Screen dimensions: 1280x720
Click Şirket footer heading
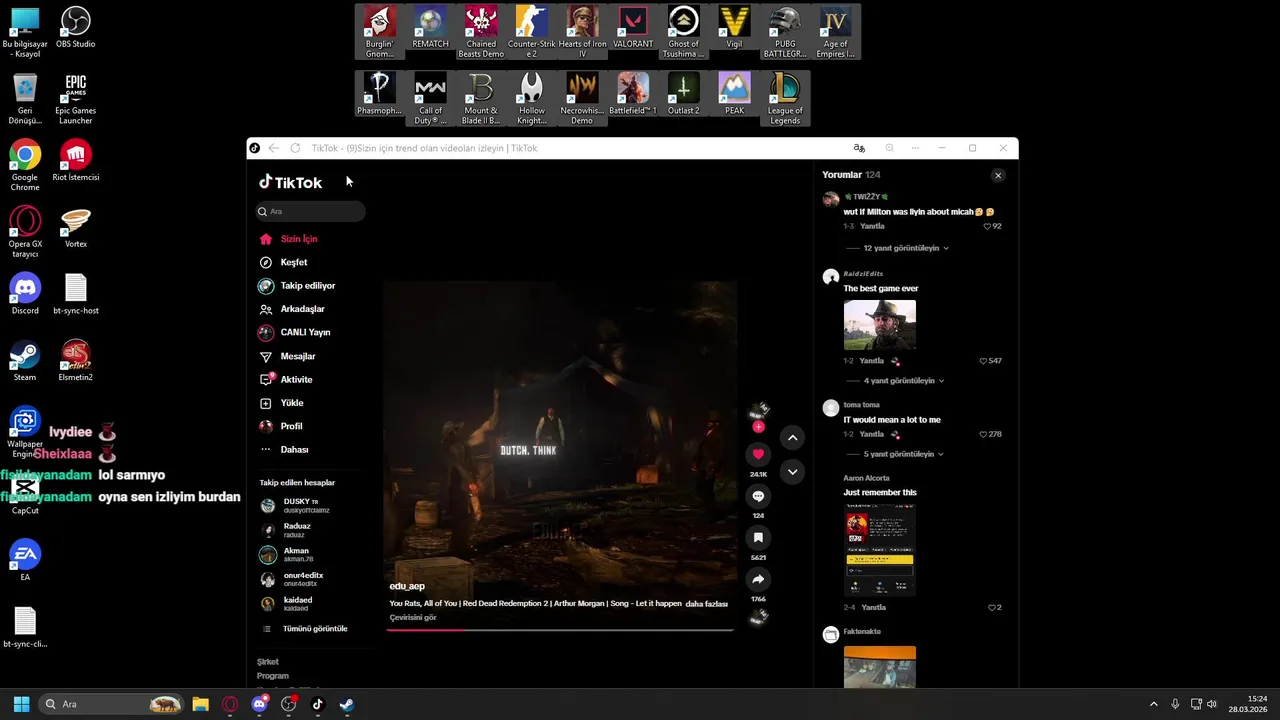268,662
